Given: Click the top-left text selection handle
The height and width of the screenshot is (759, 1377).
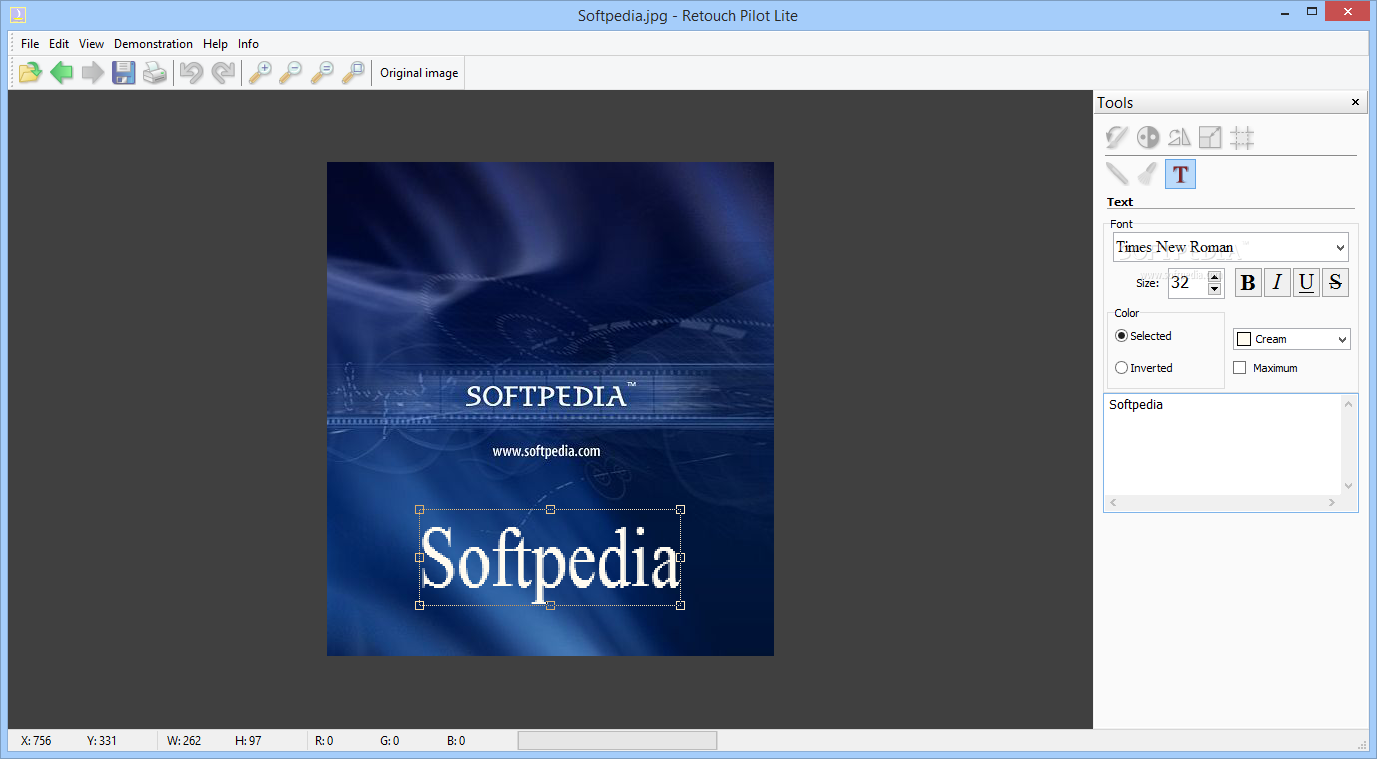Looking at the screenshot, I should [x=419, y=509].
